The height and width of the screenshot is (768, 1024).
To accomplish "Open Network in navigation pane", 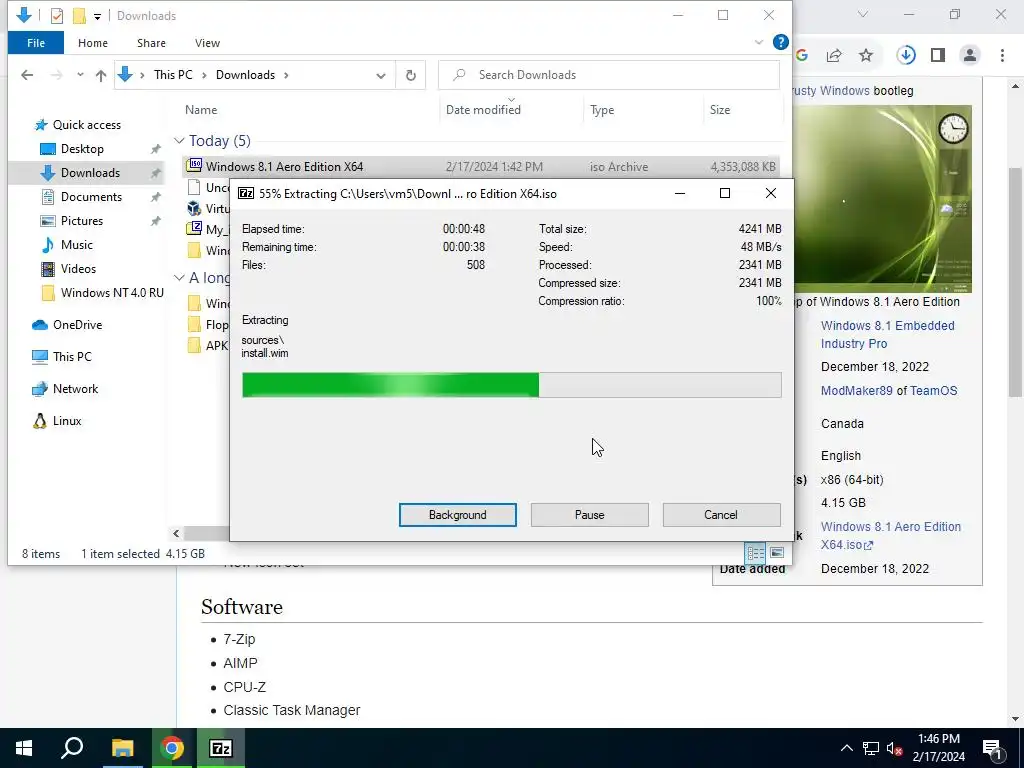I will 75,389.
